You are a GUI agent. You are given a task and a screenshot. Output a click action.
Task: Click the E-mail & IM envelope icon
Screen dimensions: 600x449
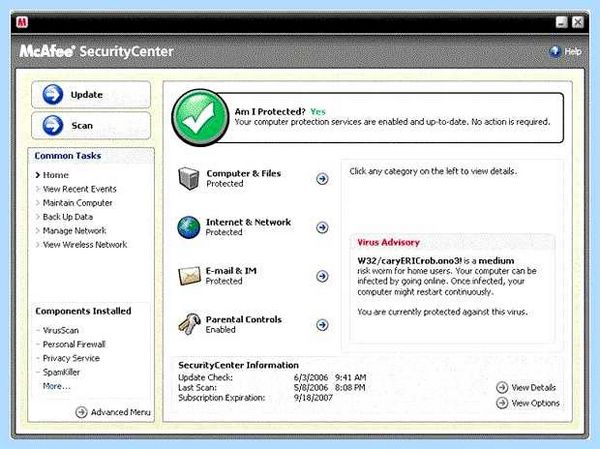pyautogui.click(x=189, y=276)
